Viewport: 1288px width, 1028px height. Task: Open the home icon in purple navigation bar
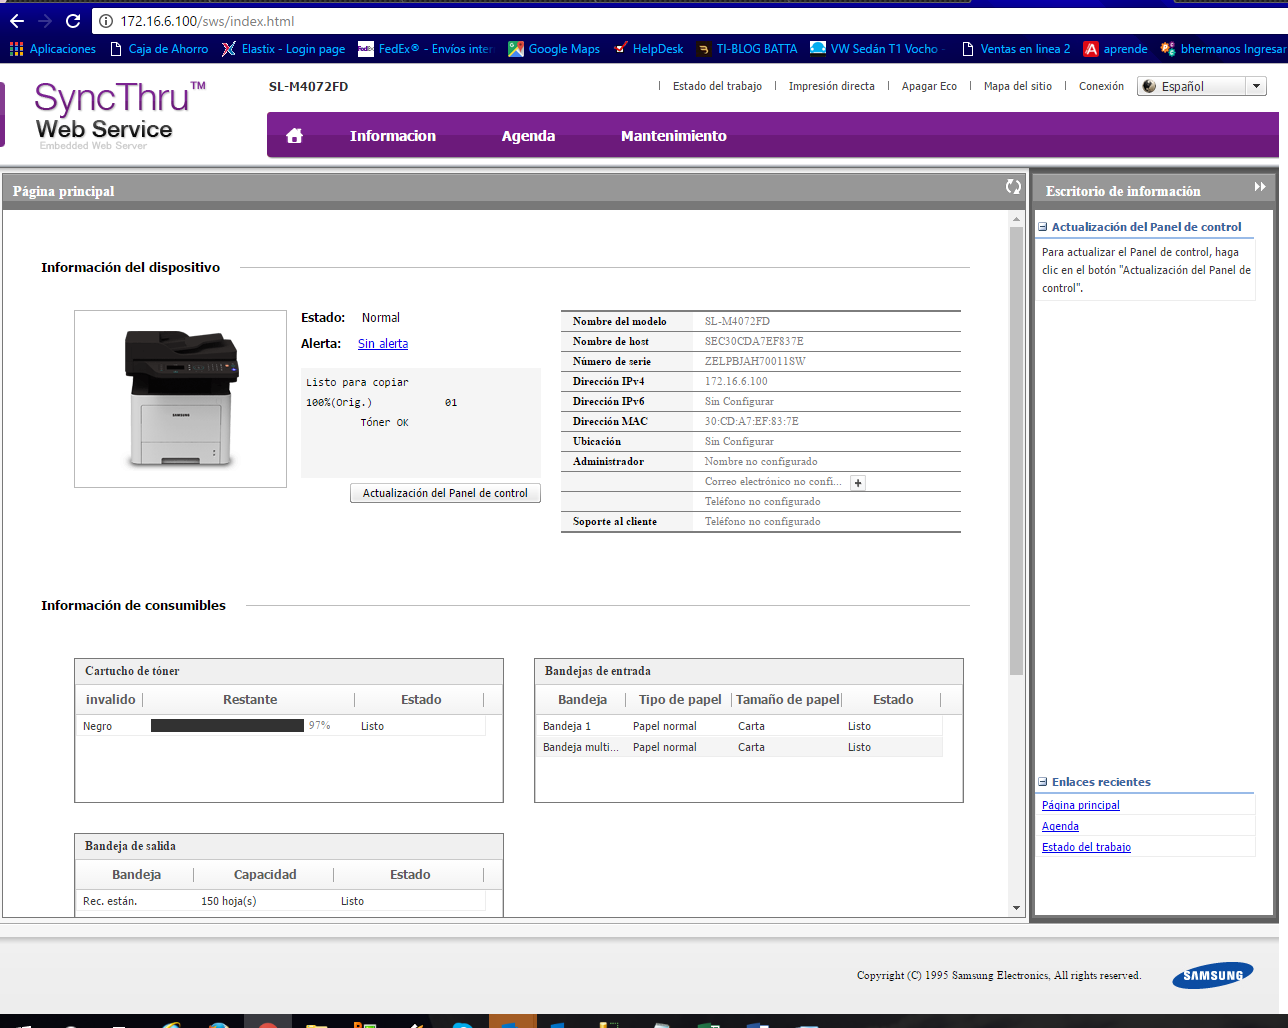point(294,136)
